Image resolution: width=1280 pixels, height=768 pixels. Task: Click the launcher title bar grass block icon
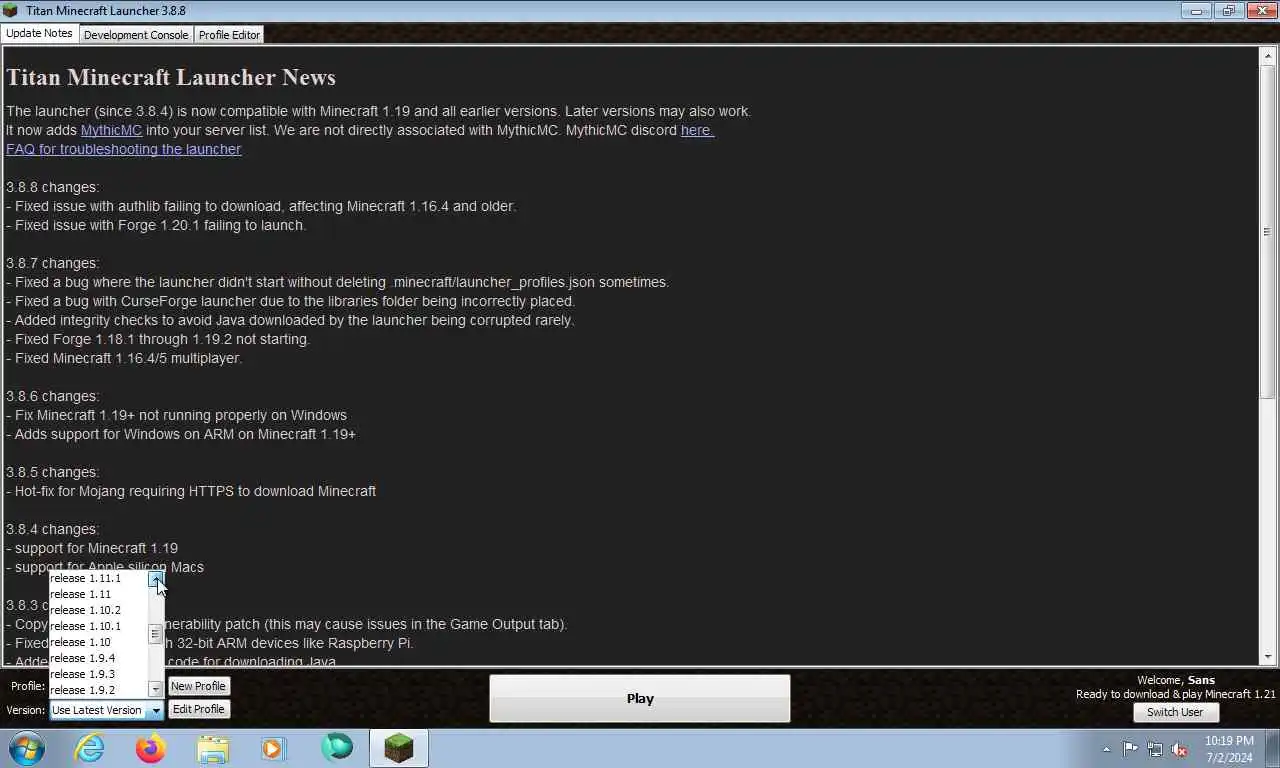(x=11, y=11)
